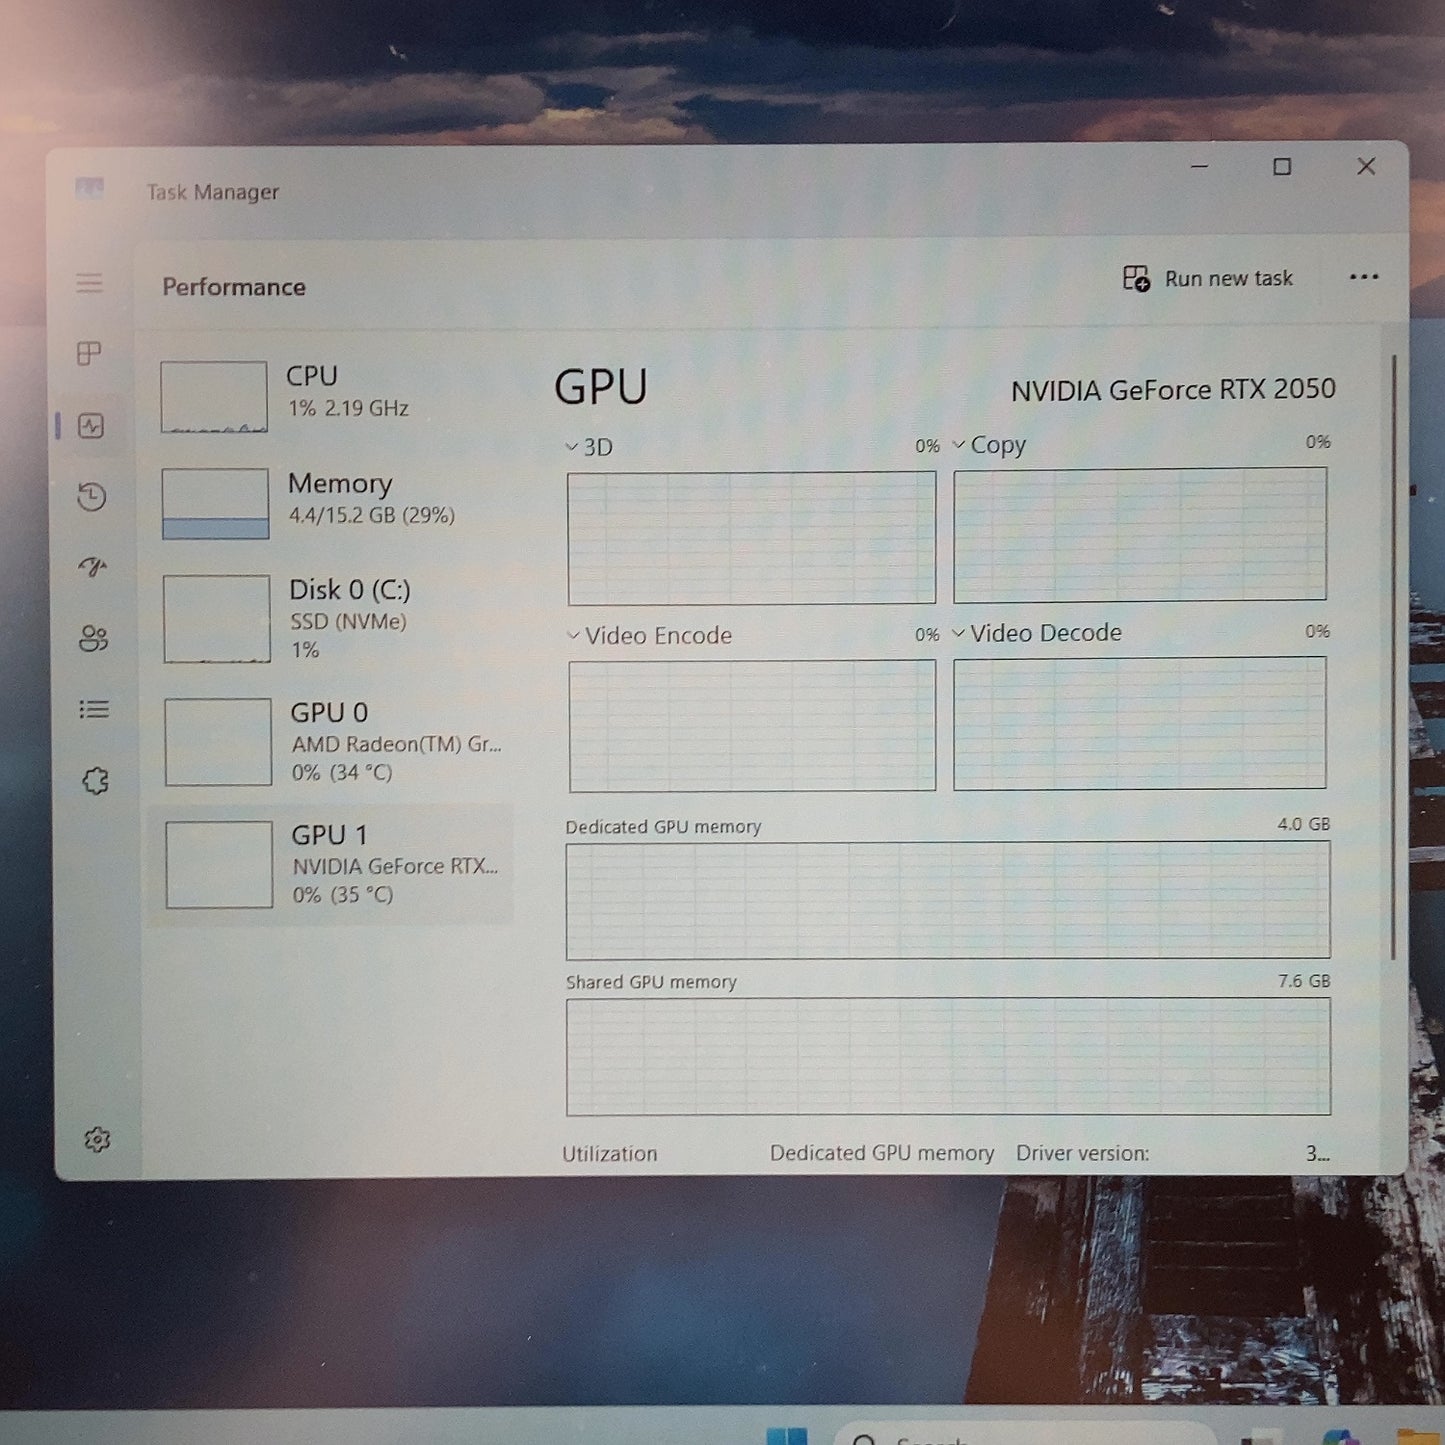Expand the Copy engine dropdown
This screenshot has width=1445, height=1445.
(959, 444)
